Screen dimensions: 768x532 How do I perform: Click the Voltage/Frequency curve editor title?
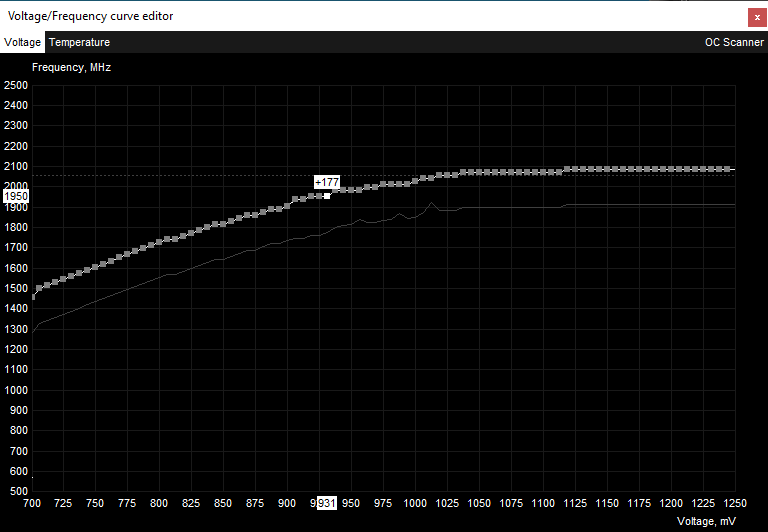(x=91, y=16)
